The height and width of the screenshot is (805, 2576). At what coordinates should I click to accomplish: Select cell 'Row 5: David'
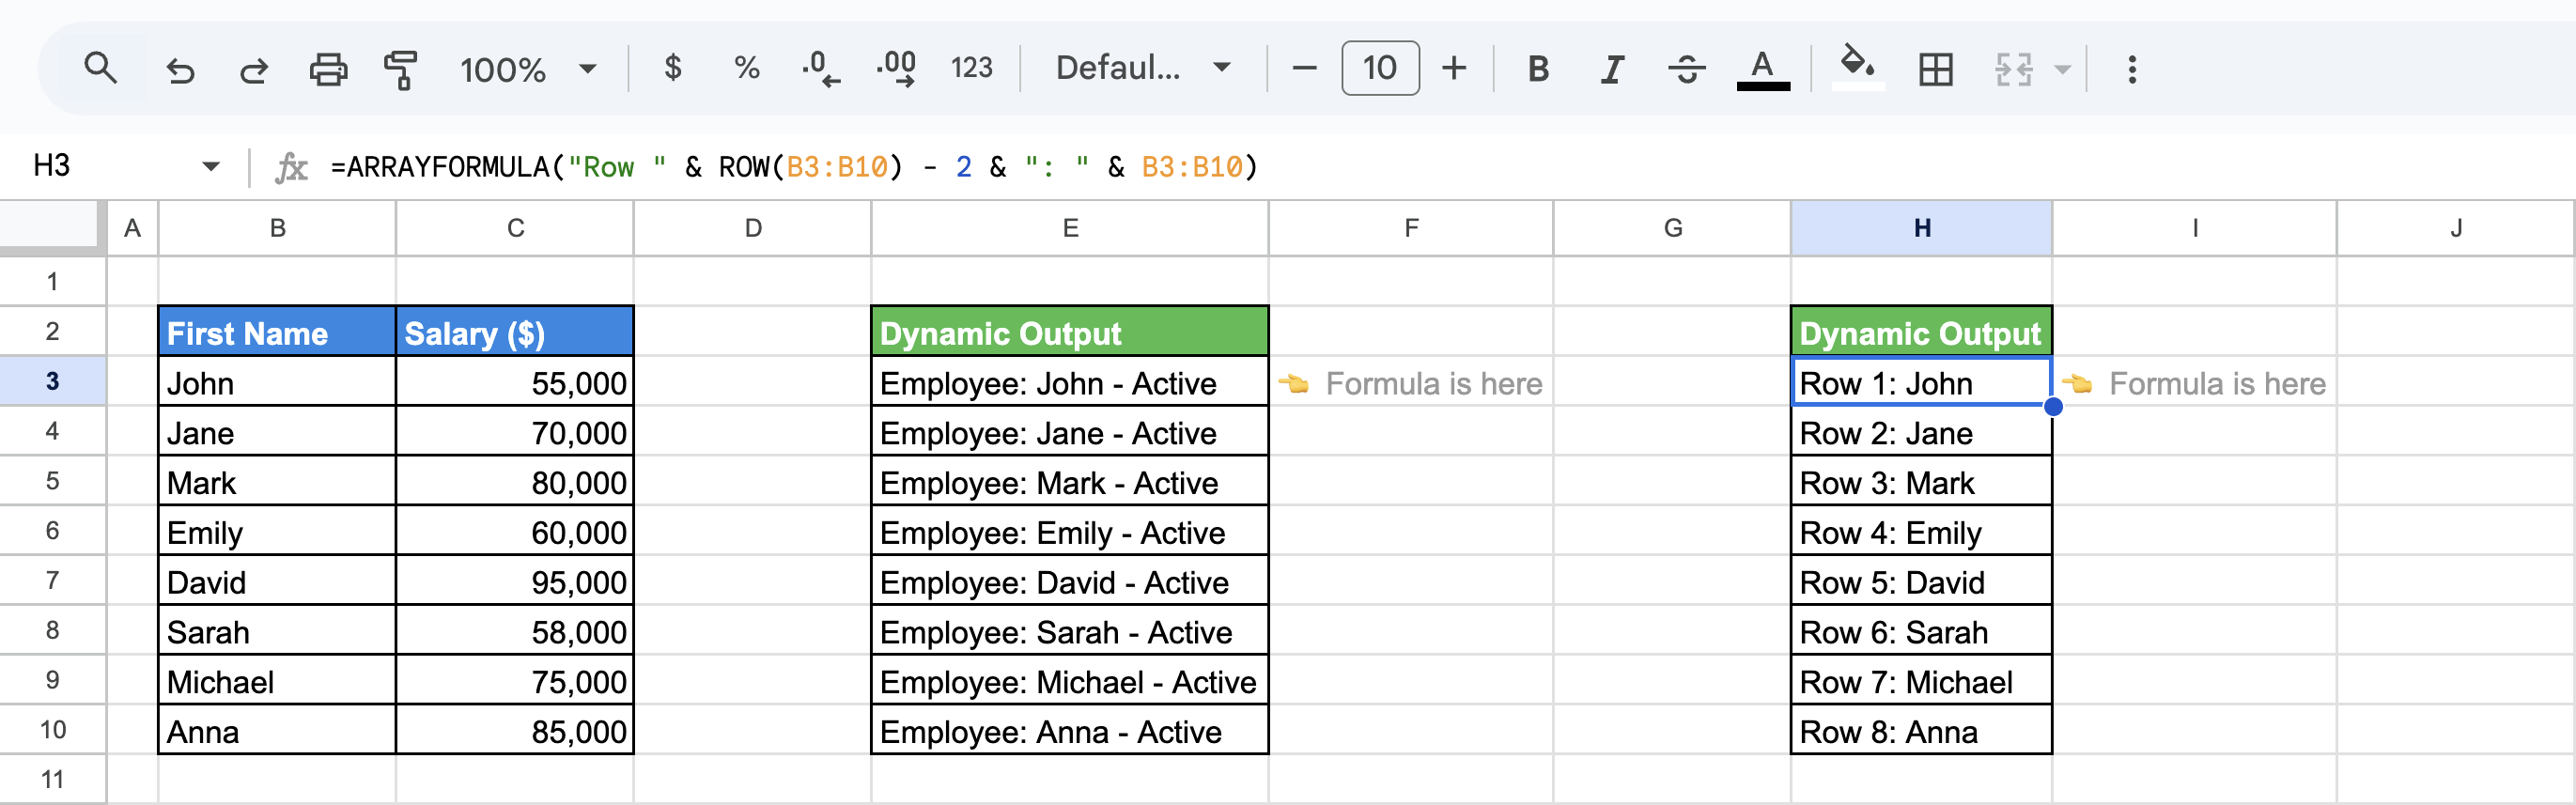coord(1921,581)
